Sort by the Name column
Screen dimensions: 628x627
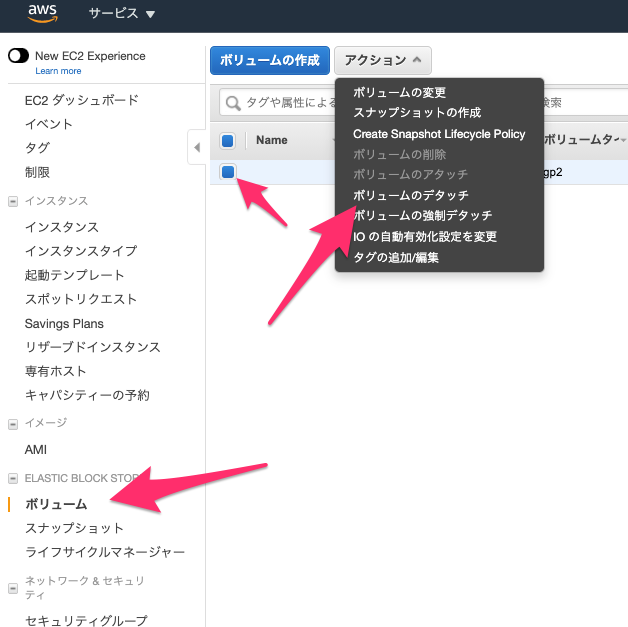[x=272, y=140]
